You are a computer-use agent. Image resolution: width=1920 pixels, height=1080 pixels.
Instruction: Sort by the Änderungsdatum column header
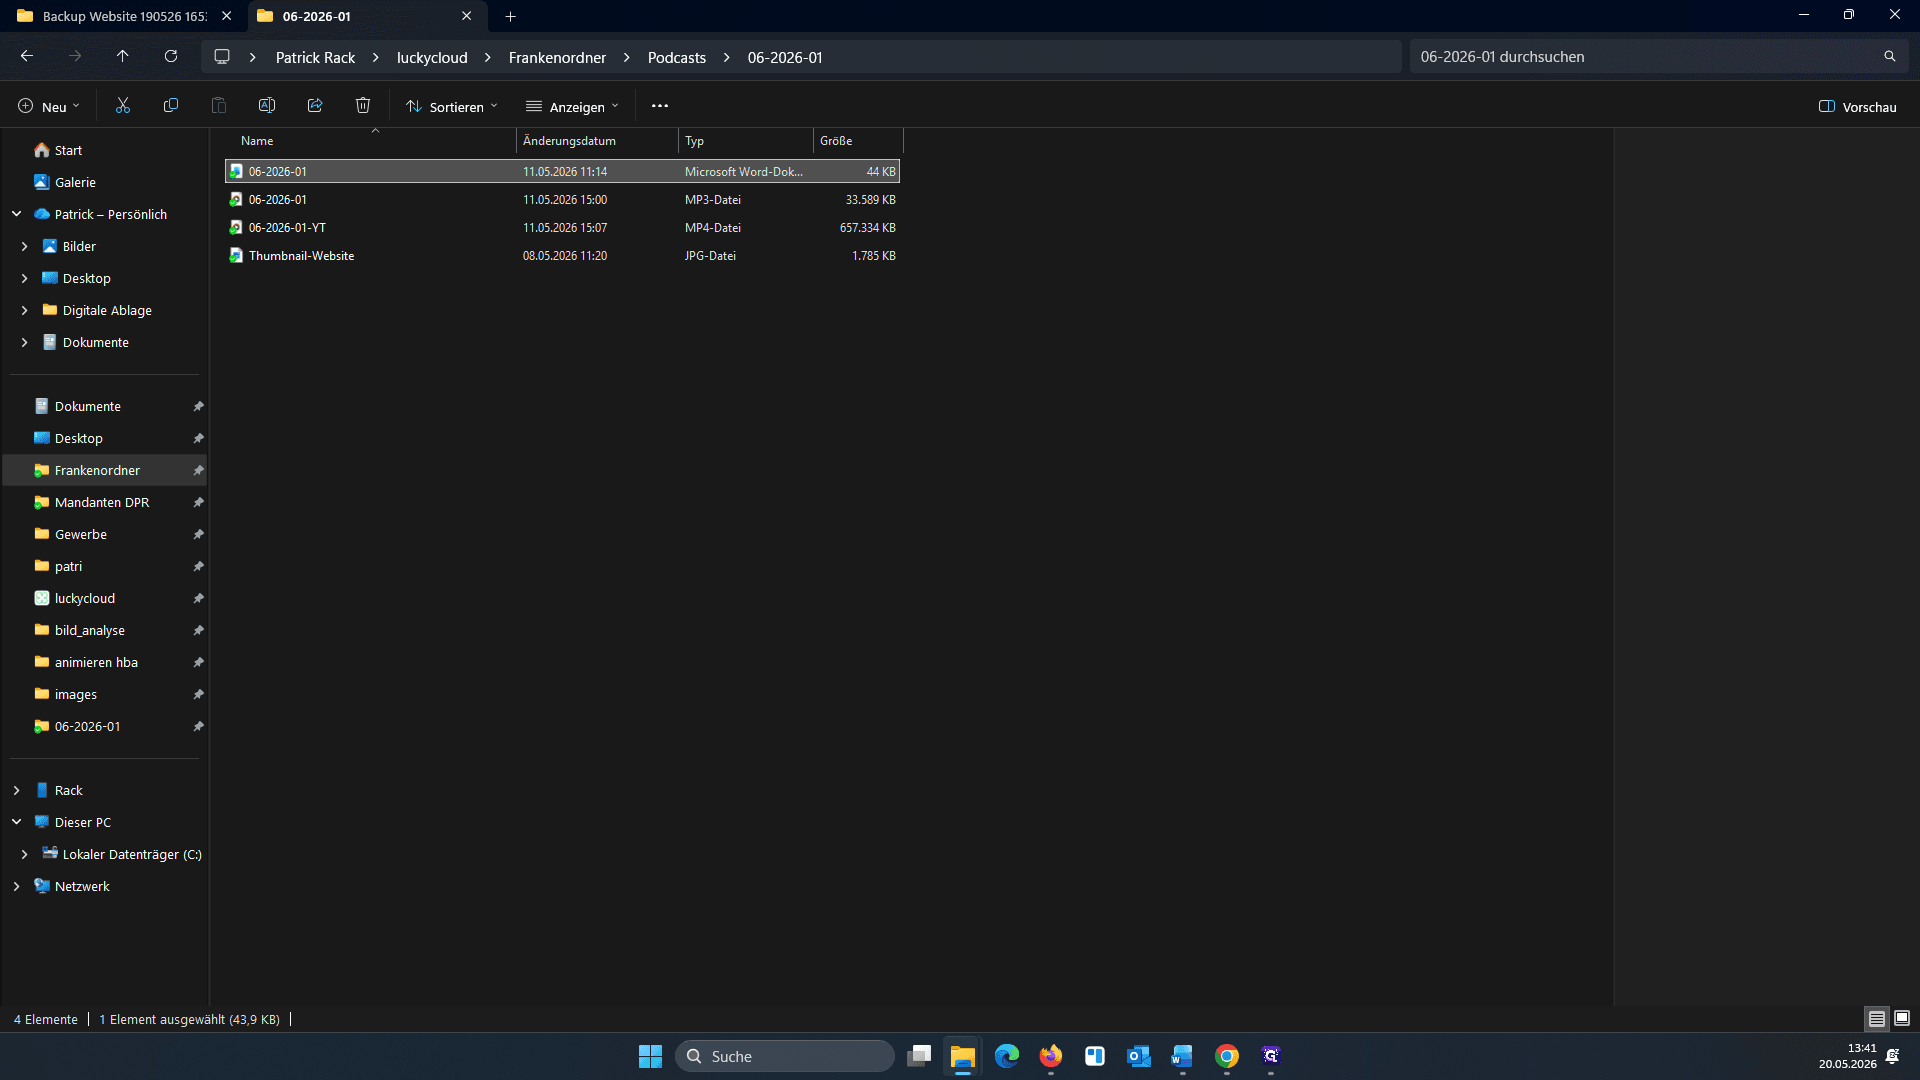(597, 141)
